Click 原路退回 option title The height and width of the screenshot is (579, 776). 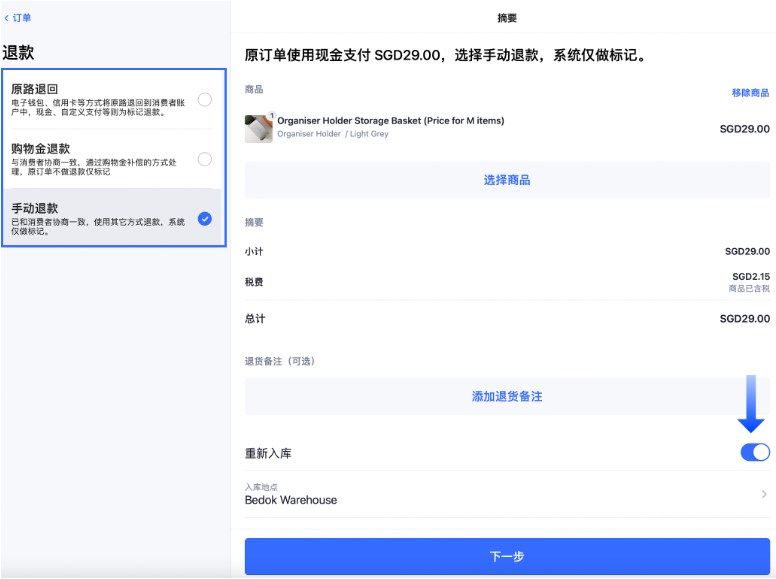(35, 89)
